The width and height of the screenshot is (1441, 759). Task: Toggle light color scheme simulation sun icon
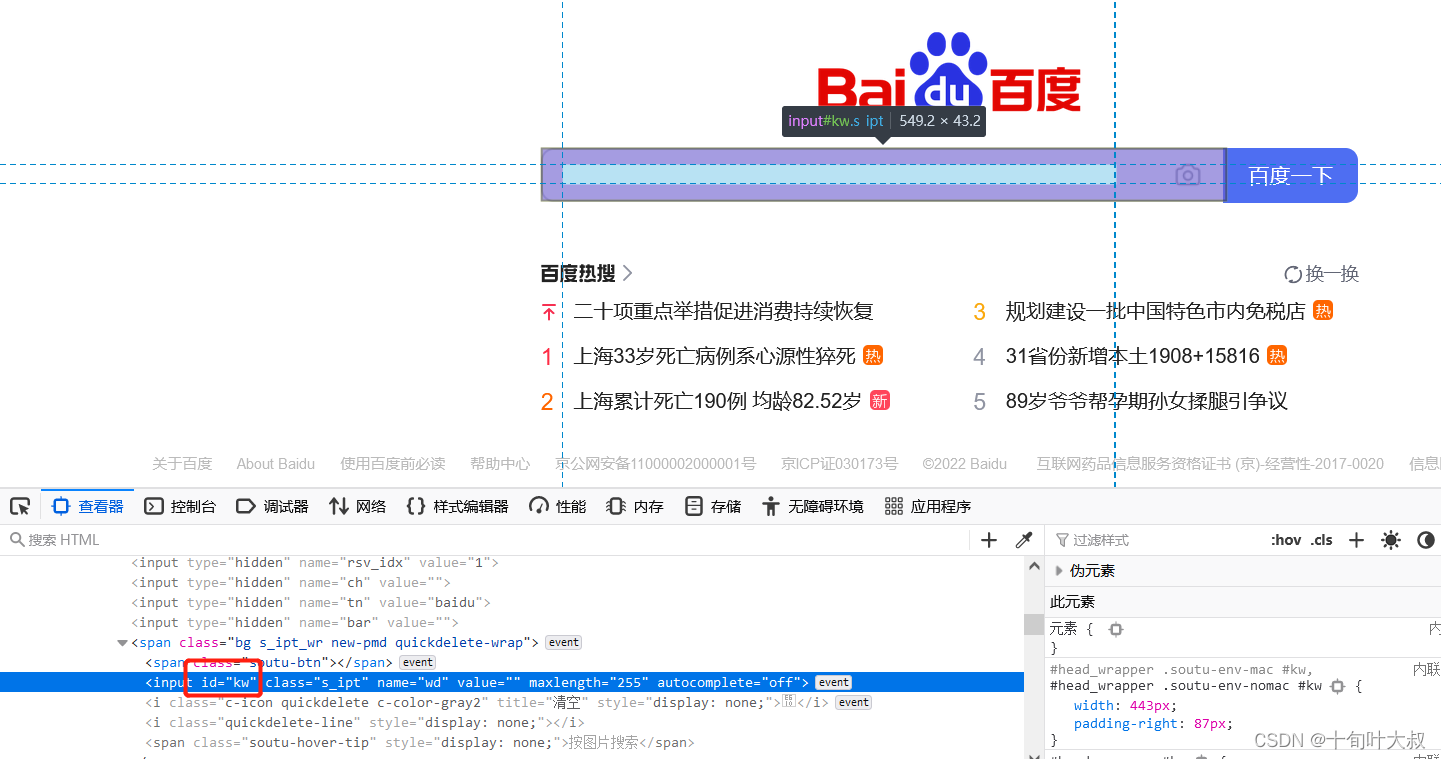pos(1391,539)
